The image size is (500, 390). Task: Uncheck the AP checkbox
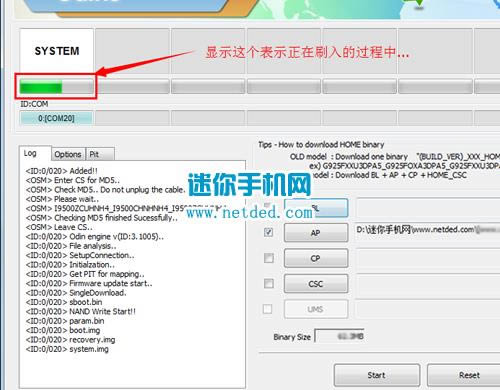tap(268, 232)
